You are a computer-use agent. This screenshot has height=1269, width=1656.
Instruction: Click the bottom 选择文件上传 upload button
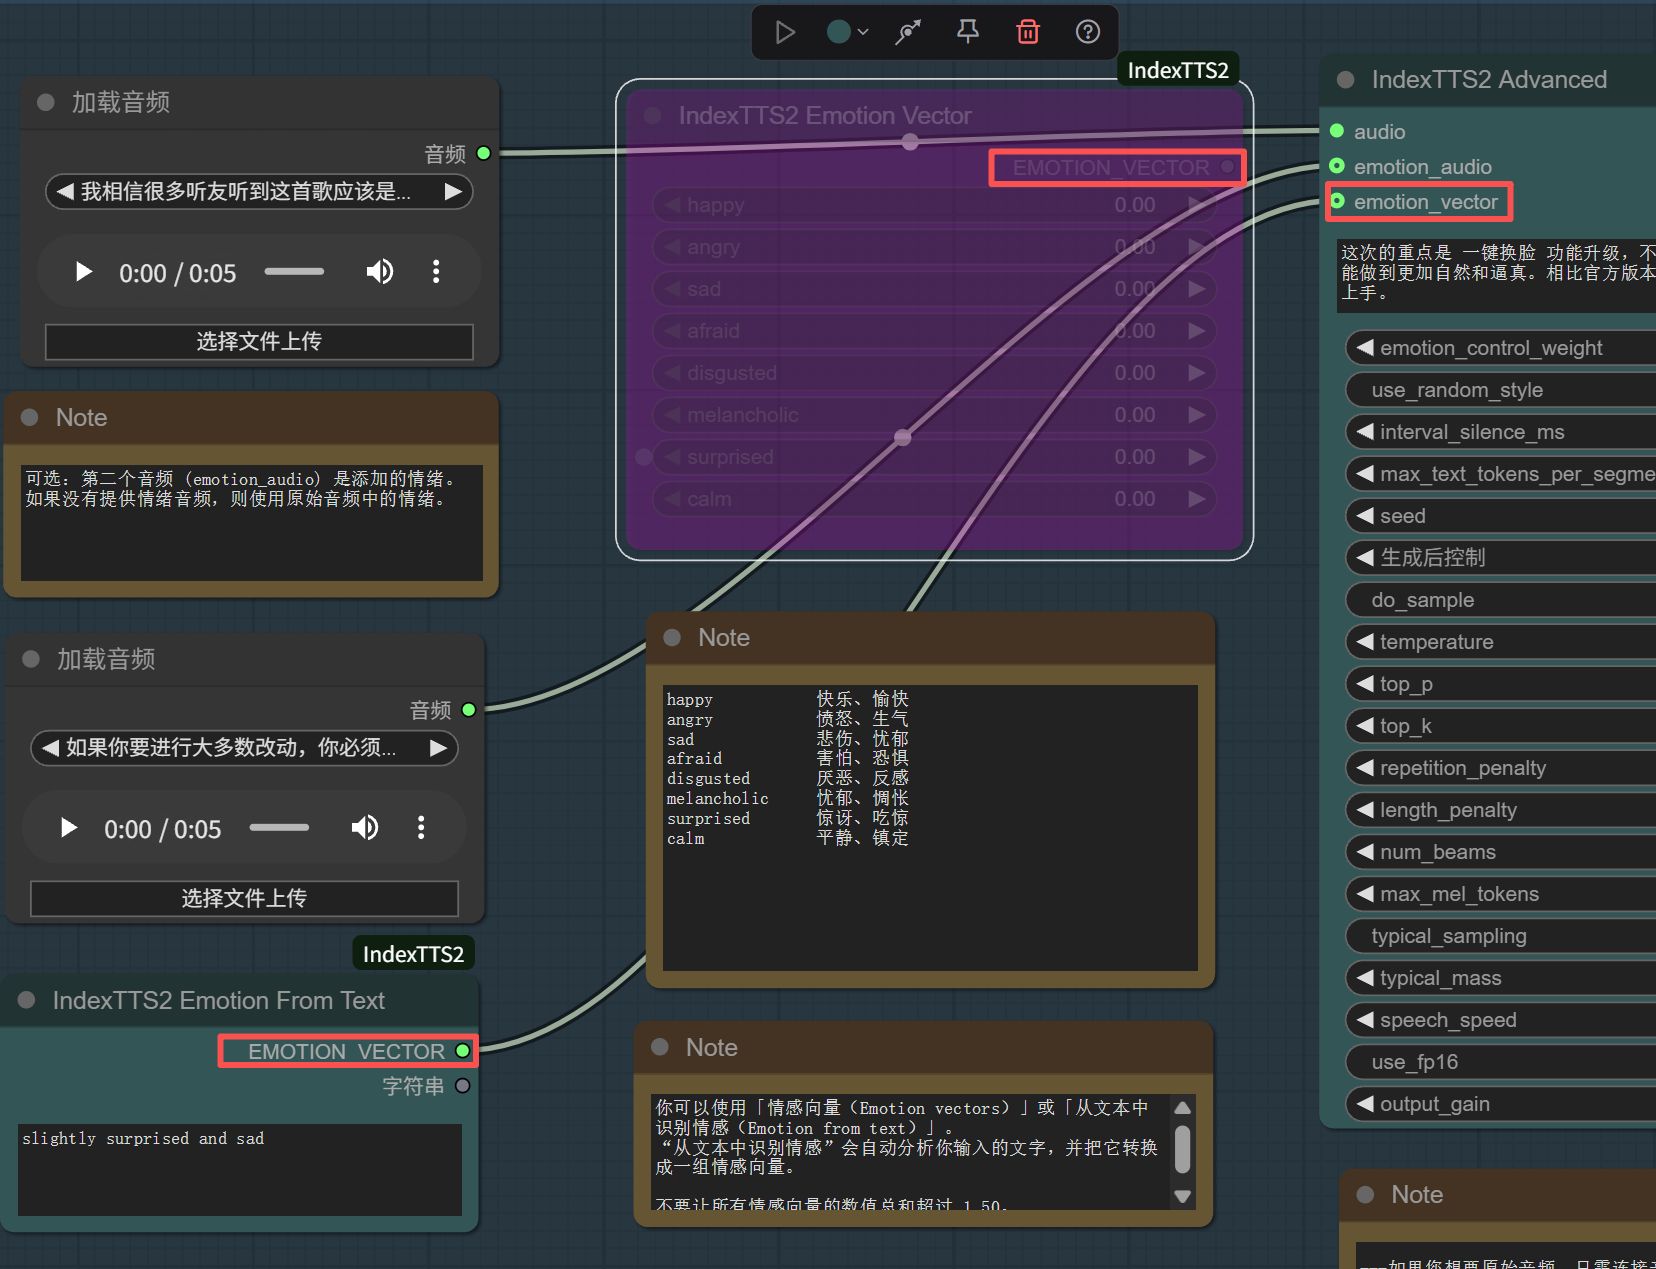tap(244, 898)
